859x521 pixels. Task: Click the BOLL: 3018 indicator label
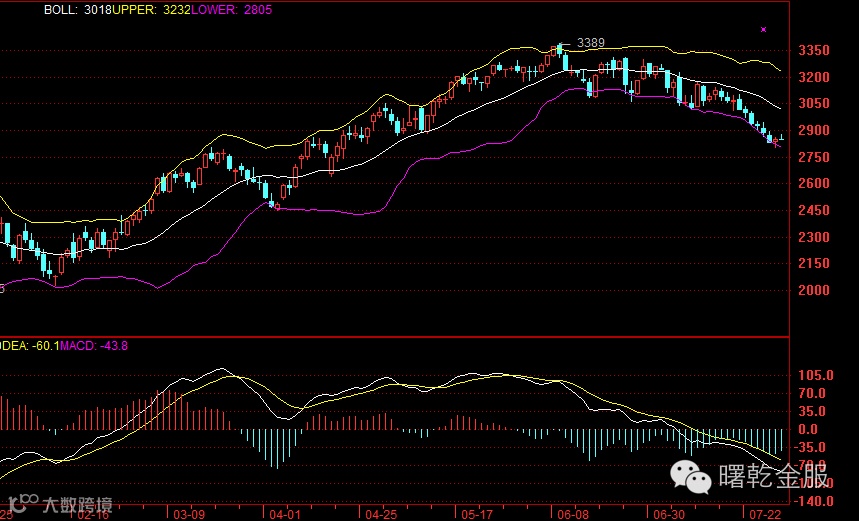tap(78, 10)
